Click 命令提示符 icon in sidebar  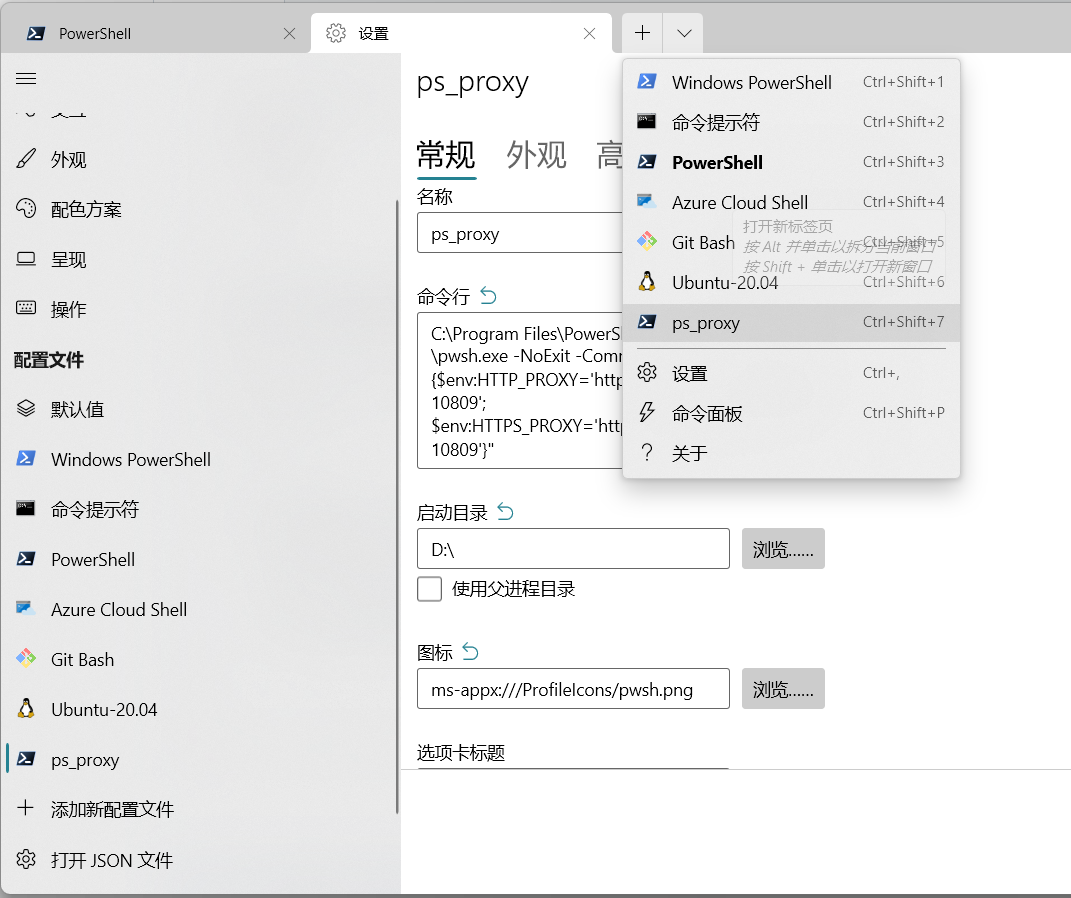(x=26, y=508)
